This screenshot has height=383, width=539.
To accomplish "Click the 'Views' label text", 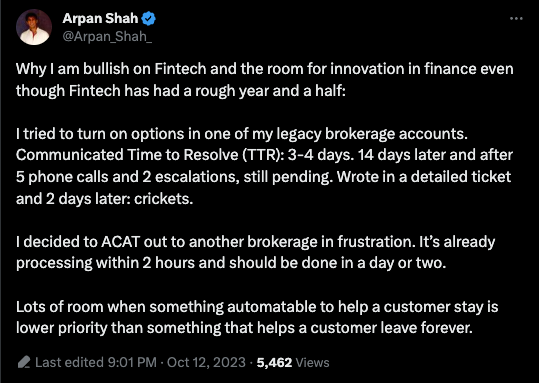I will pos(312,362).
